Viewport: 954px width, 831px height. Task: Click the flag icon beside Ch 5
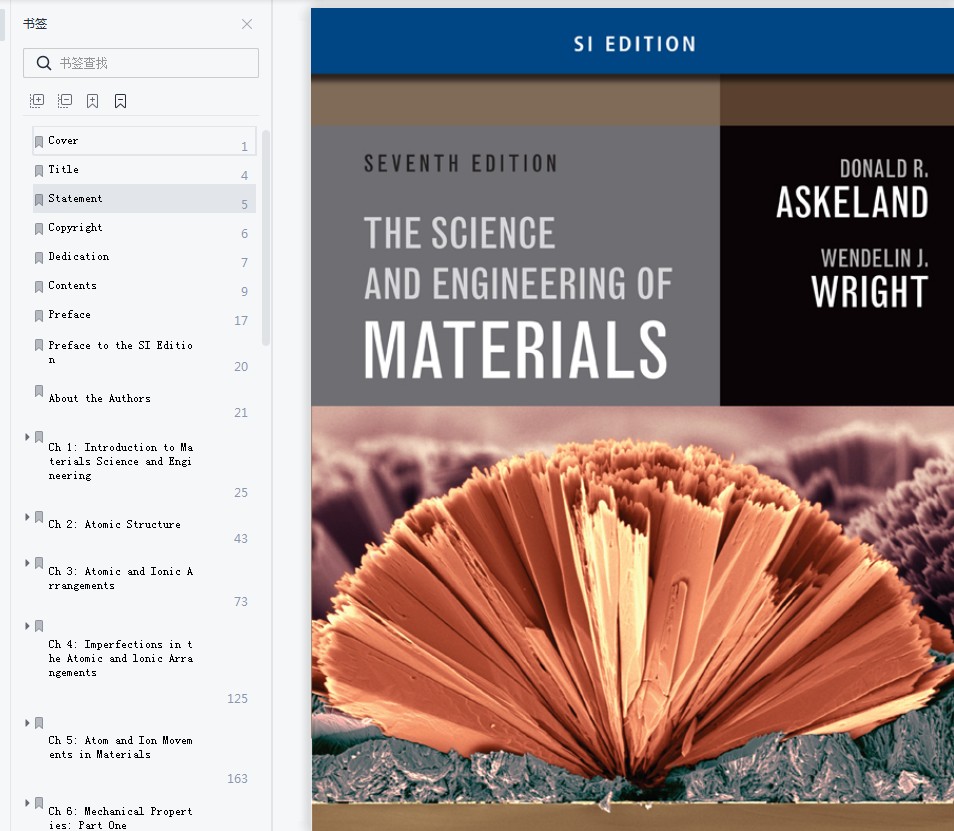click(39, 723)
